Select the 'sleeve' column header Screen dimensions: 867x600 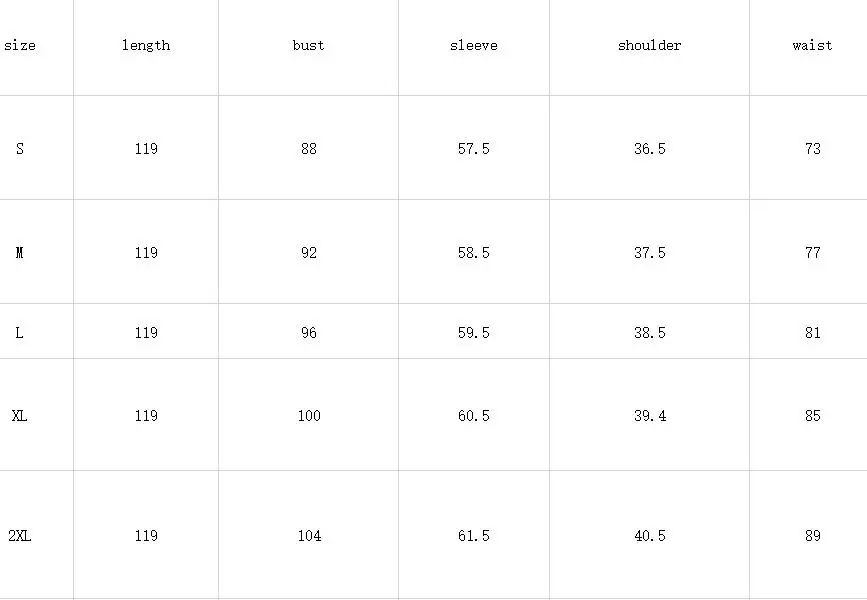(x=474, y=48)
